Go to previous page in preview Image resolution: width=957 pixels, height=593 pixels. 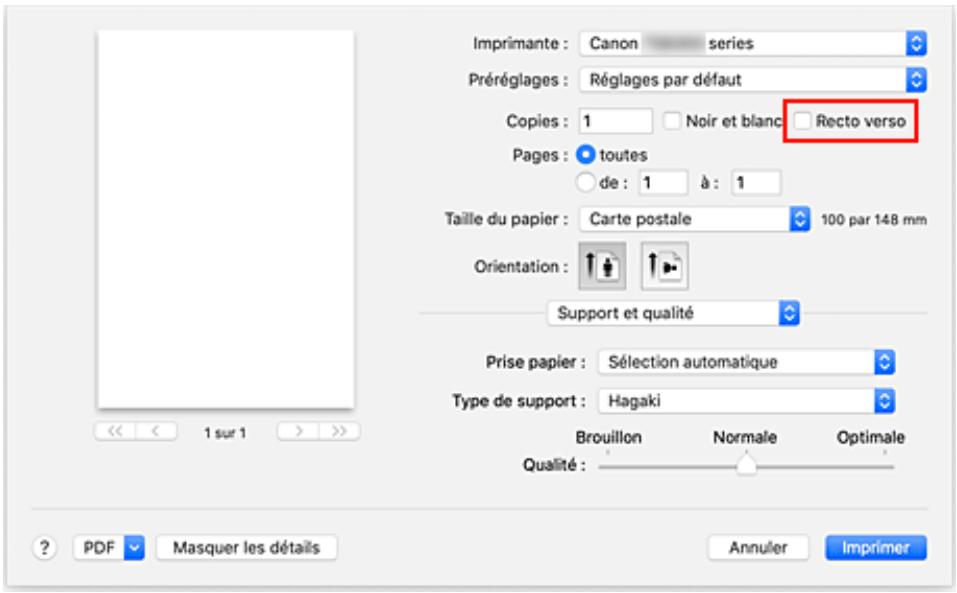pos(156,431)
